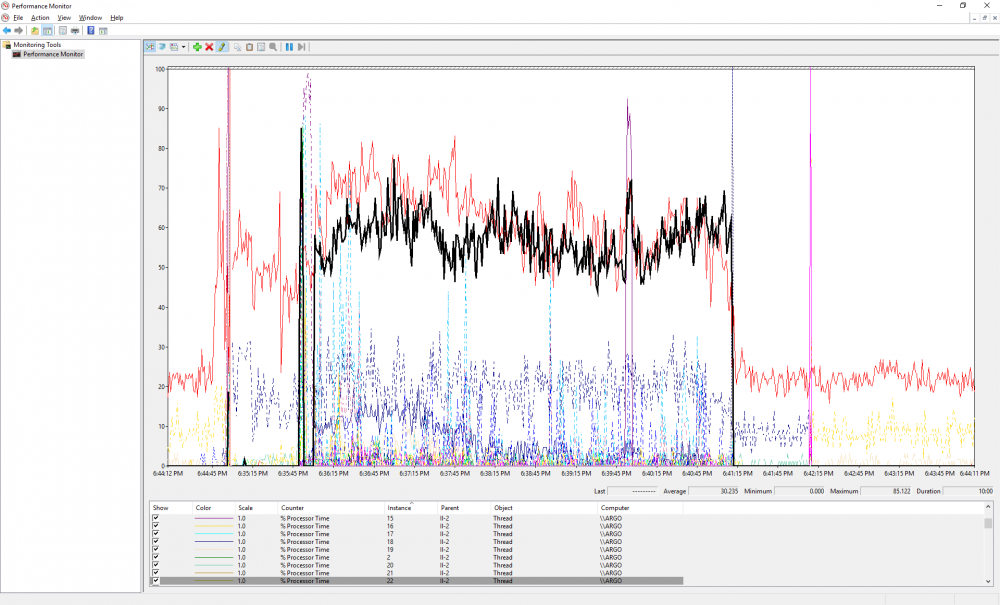Open the Change graph type dropdown arrow
The height and width of the screenshot is (605, 1000).
click(183, 47)
